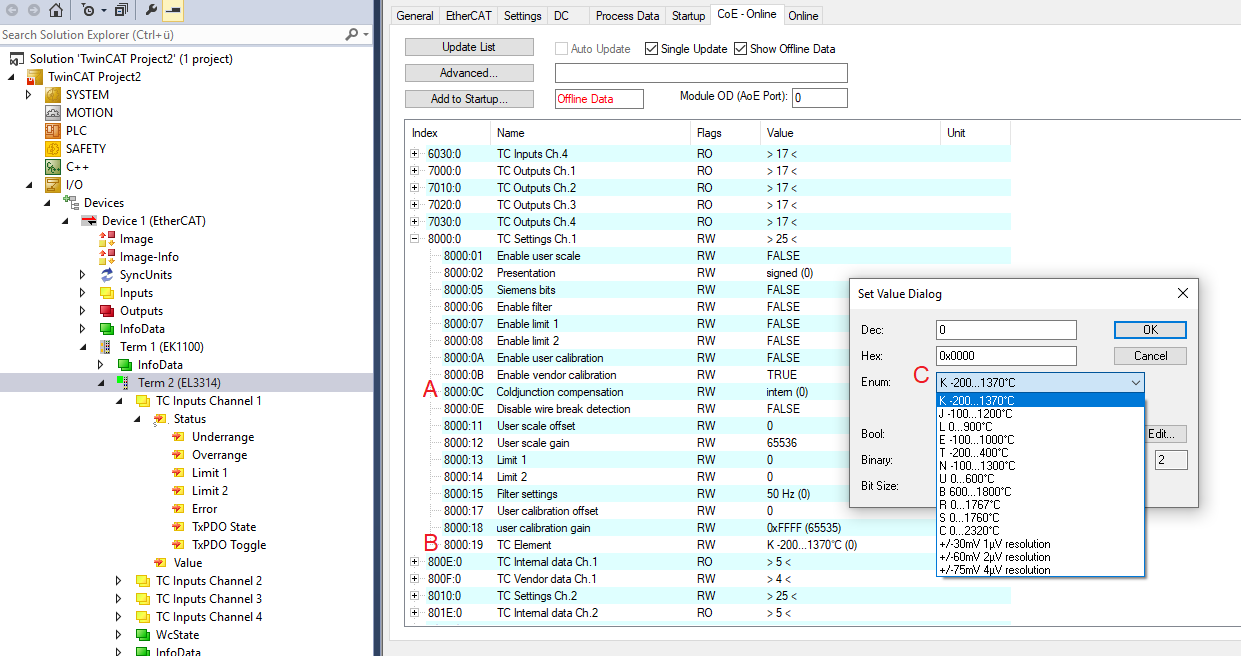Select the MOTION node icon
Screen dimensions: 1241x656
[x=53, y=113]
